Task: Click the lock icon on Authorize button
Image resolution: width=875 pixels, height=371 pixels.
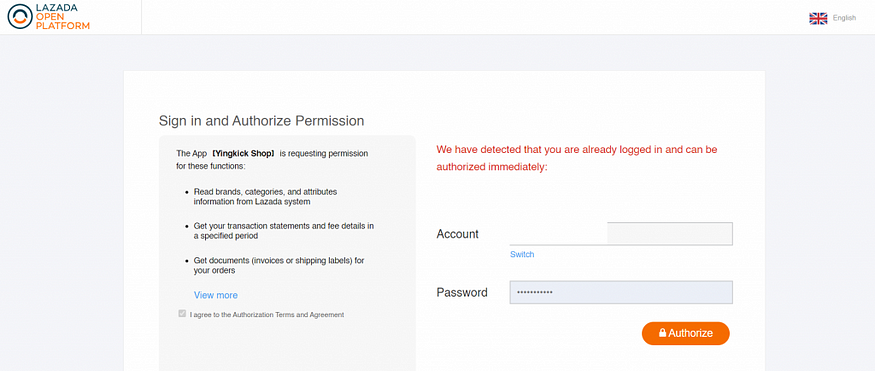Action: 662,333
